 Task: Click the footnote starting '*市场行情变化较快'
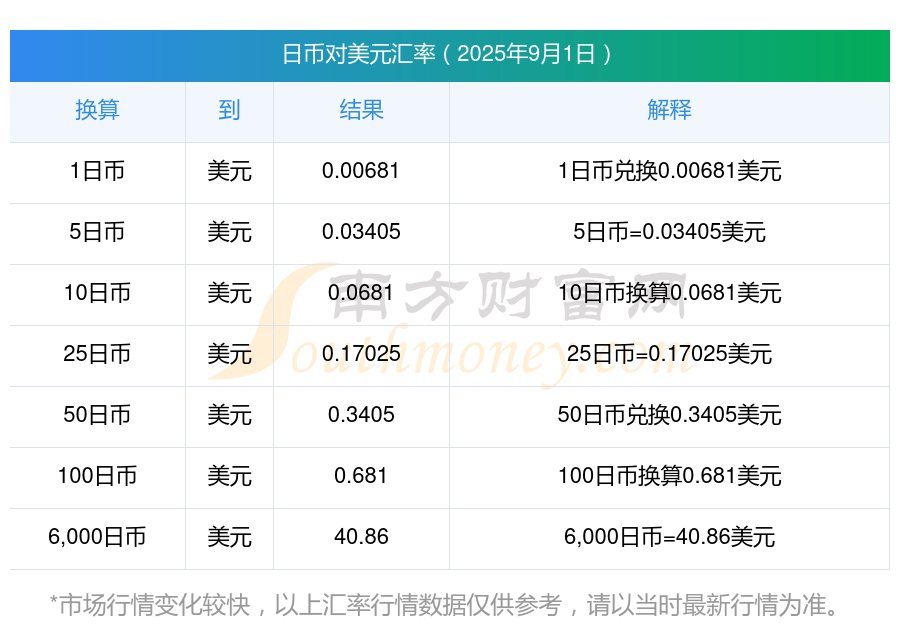point(446,606)
